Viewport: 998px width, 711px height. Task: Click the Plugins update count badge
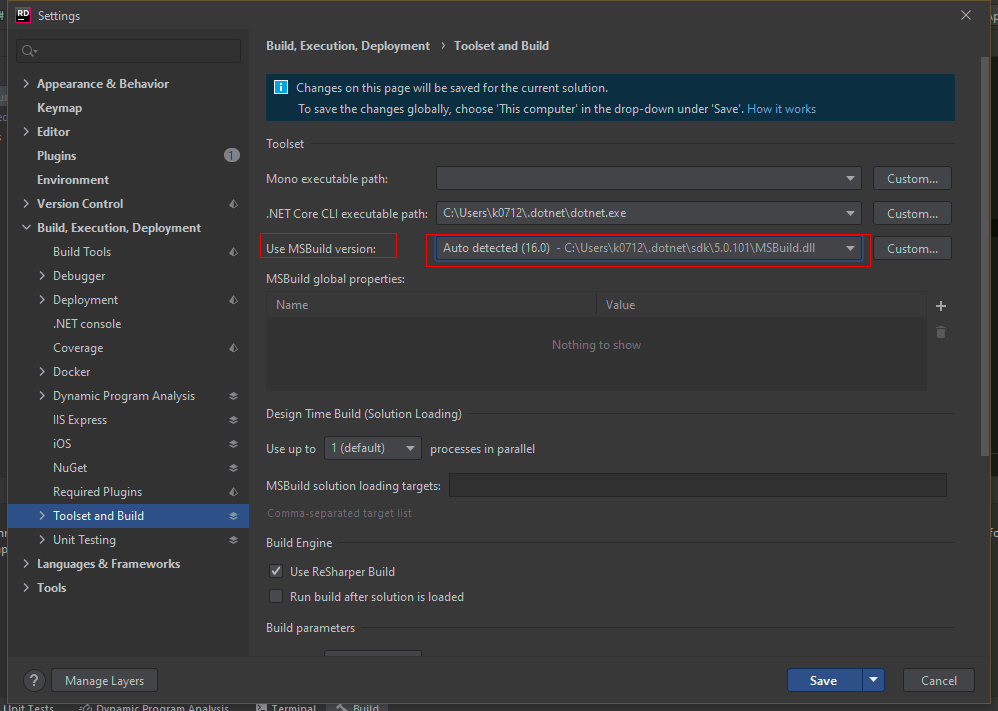232,155
